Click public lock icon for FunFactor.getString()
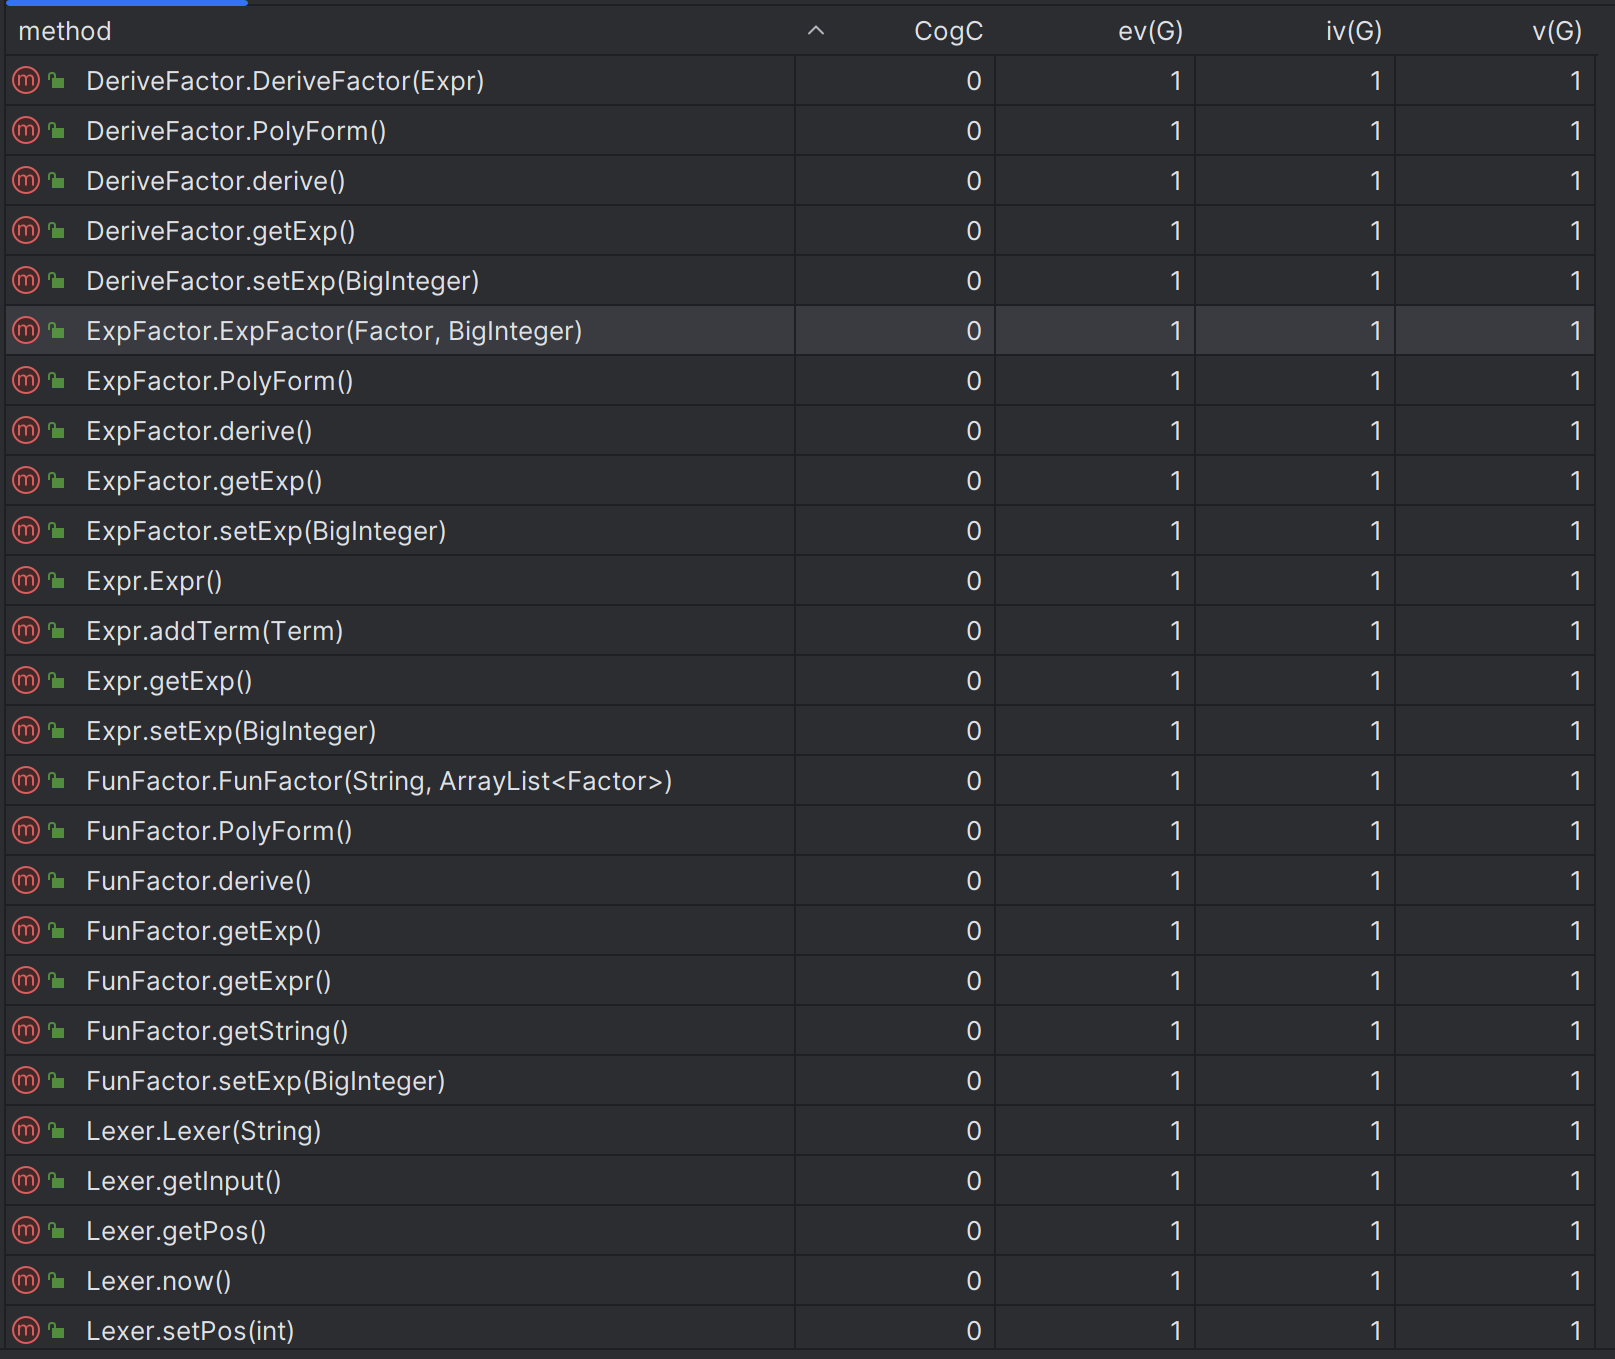Screen dimensions: 1615x1359 [57, 1030]
